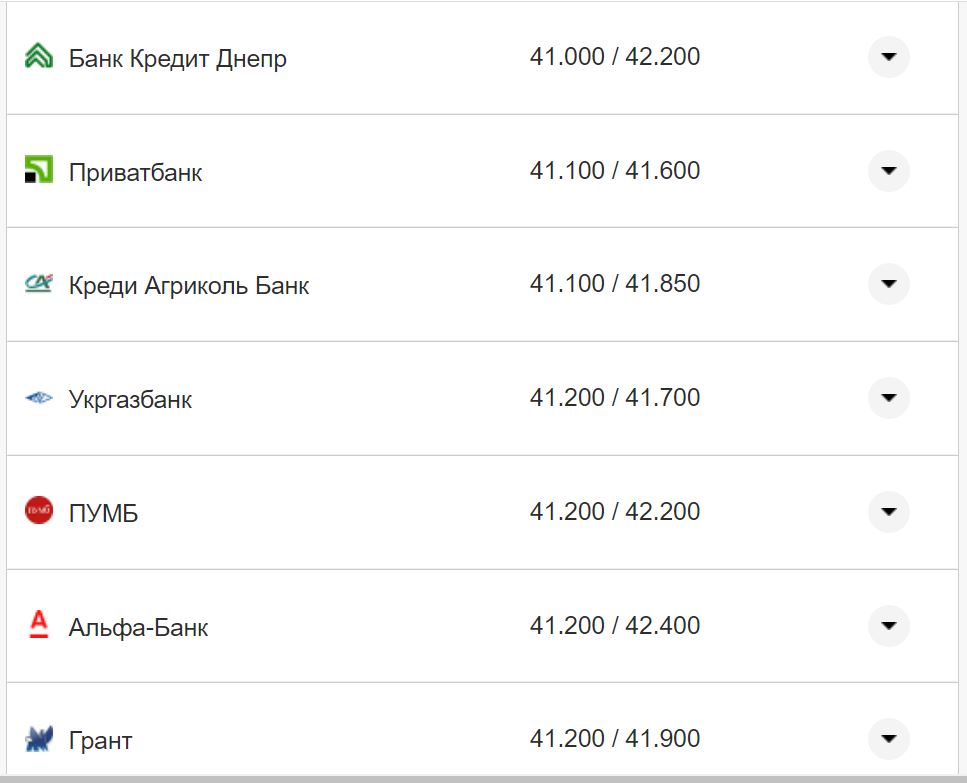Screen dimensions: 967x783
Task: Open the Креди Агриколь Банк dropdown arrow
Action: 888,285
